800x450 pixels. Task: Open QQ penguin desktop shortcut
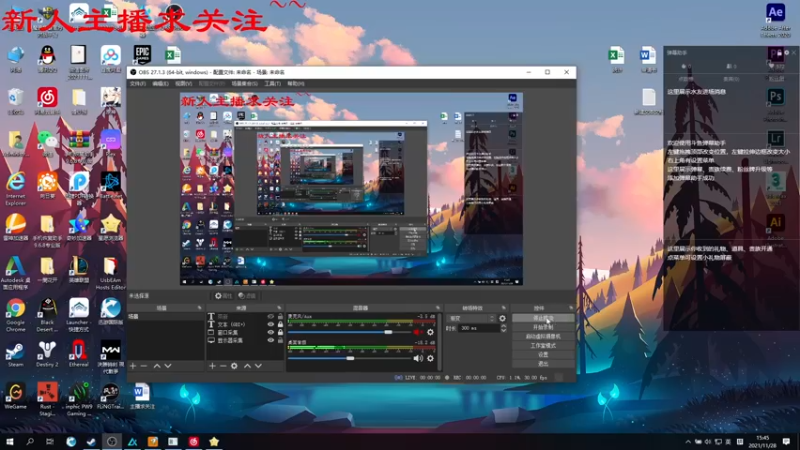pos(47,59)
